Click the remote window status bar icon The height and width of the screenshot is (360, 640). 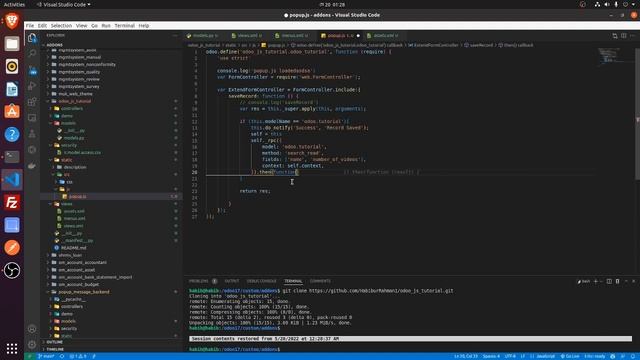(29, 356)
